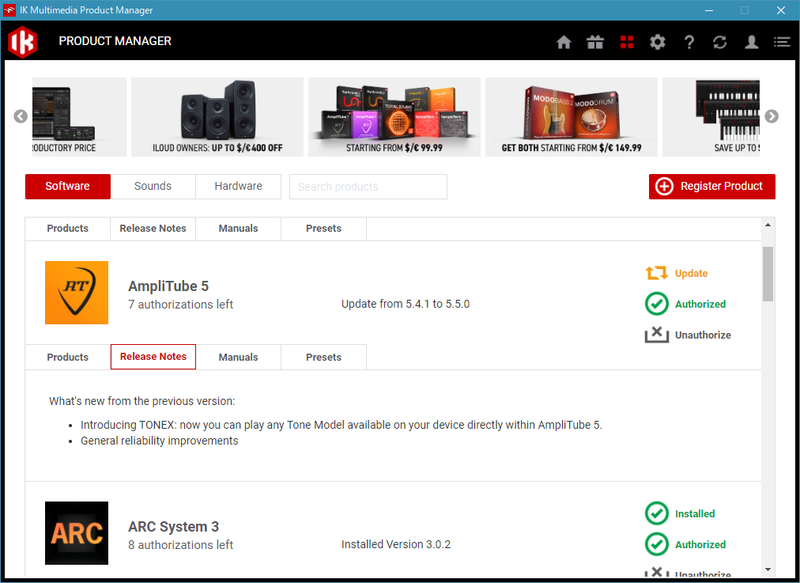Click the refresh arrows icon
Screen dimensions: 800x583
(x=720, y=42)
